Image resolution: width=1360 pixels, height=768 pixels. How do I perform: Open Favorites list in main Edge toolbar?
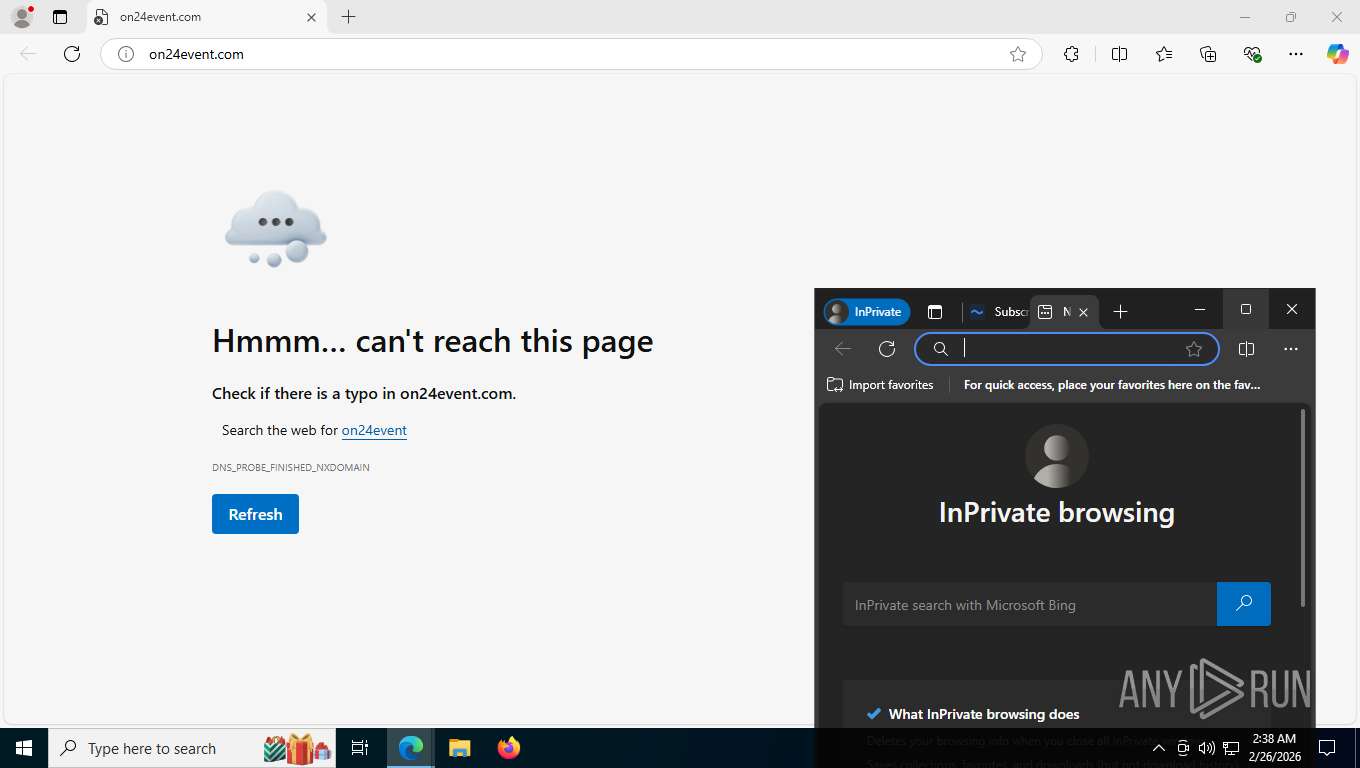[x=1164, y=54]
